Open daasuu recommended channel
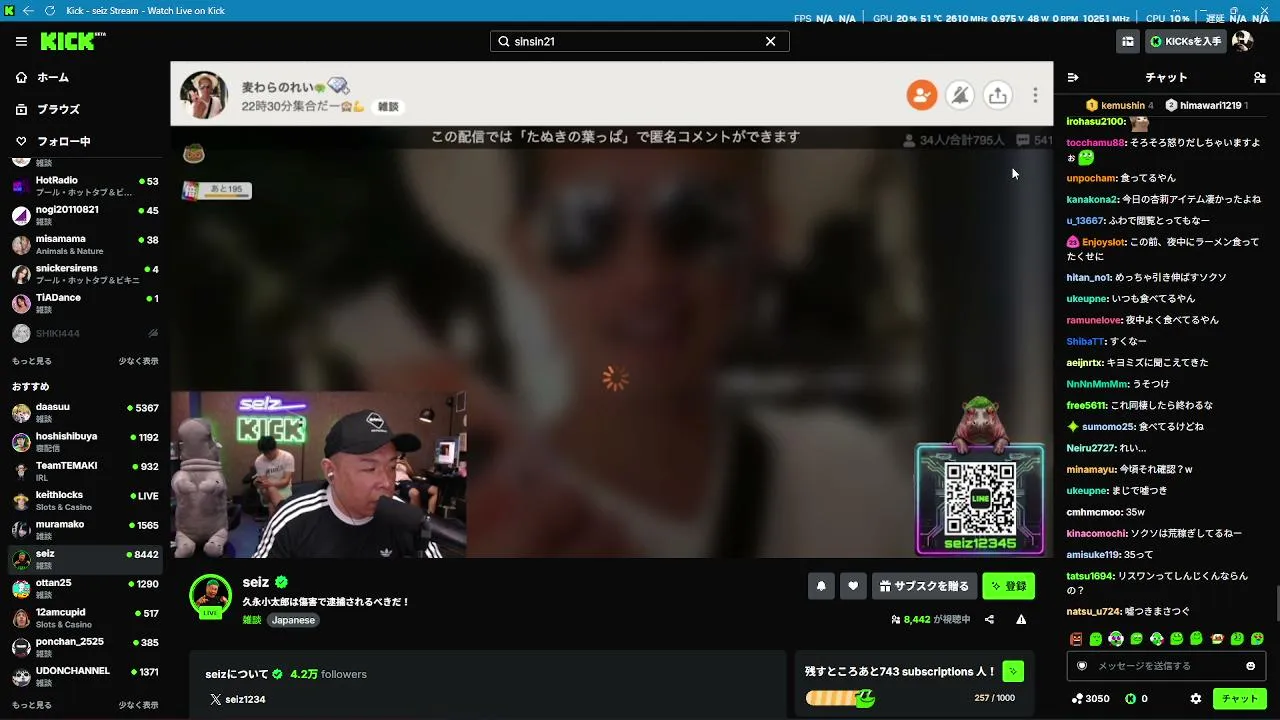1280x720 pixels. click(86, 412)
